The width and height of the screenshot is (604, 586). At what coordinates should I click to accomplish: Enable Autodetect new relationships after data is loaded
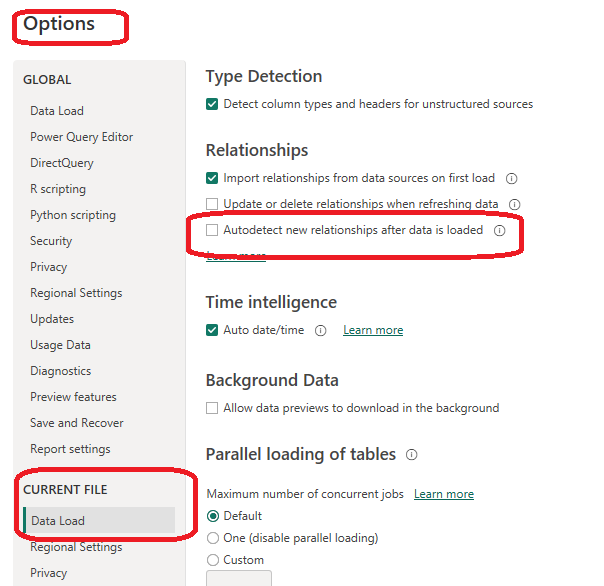click(212, 231)
